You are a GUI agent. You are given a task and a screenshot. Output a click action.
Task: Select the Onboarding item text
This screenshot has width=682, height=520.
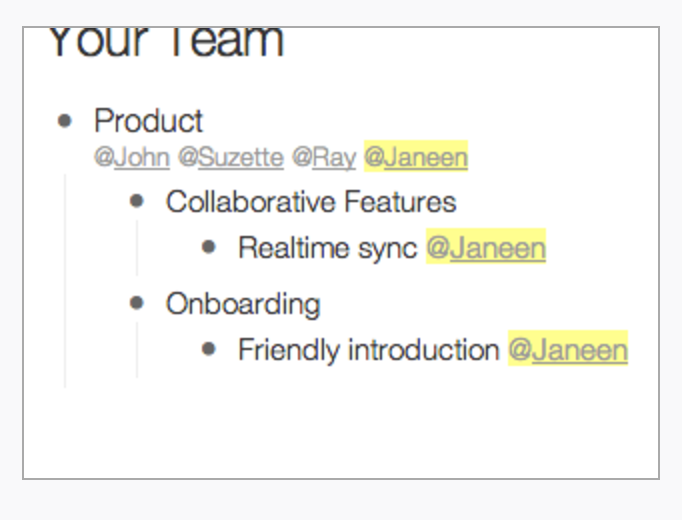pyautogui.click(x=243, y=304)
